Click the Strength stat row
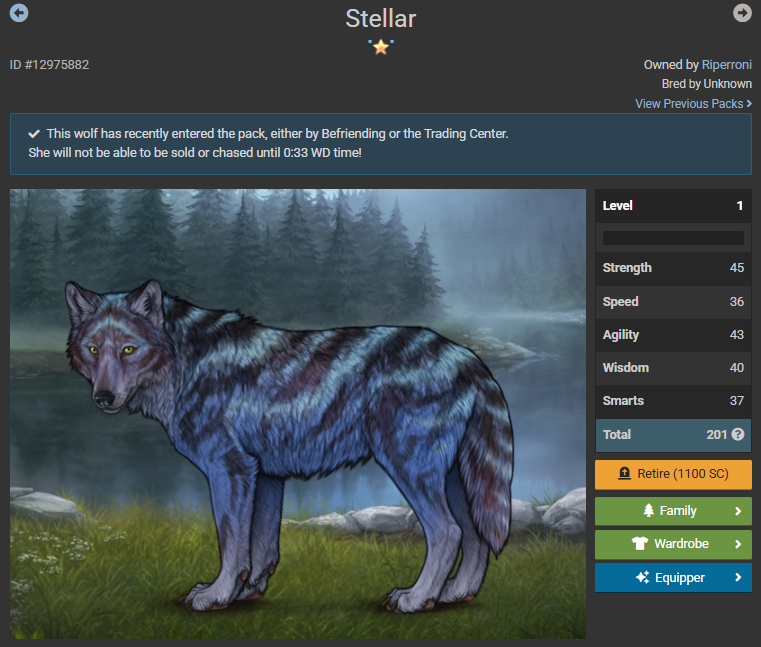The width and height of the screenshot is (761, 647). coord(673,268)
